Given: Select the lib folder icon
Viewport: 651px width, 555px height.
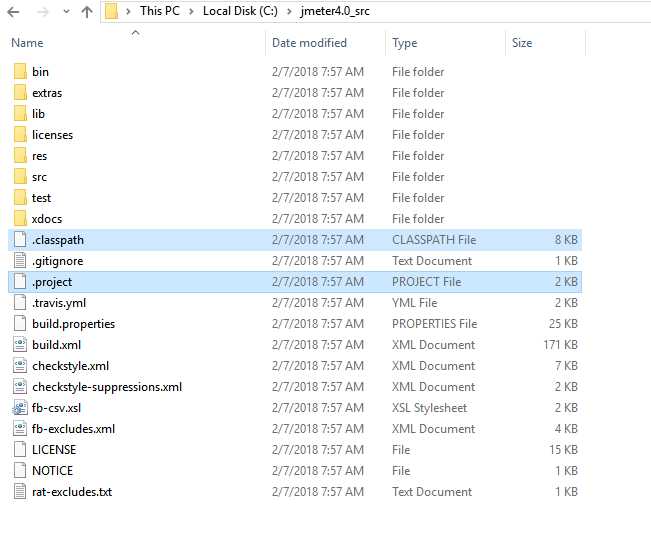Looking at the screenshot, I should [x=20, y=113].
